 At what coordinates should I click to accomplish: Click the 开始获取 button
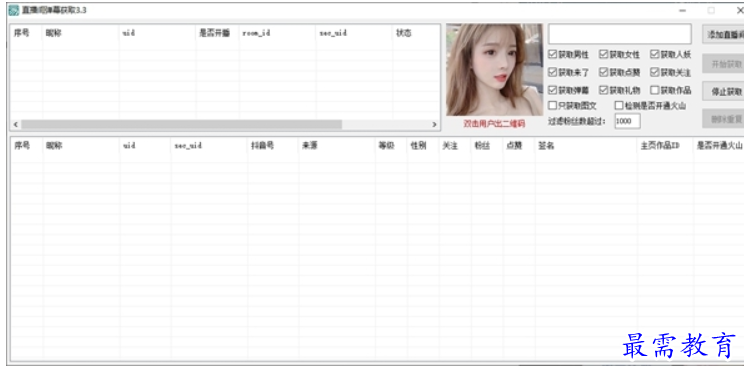click(x=723, y=64)
